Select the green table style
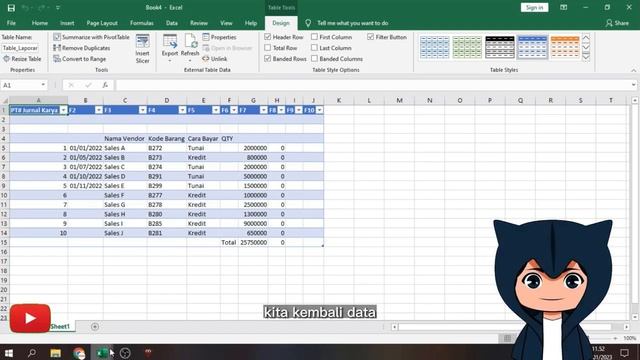The image size is (640, 360). [467, 47]
